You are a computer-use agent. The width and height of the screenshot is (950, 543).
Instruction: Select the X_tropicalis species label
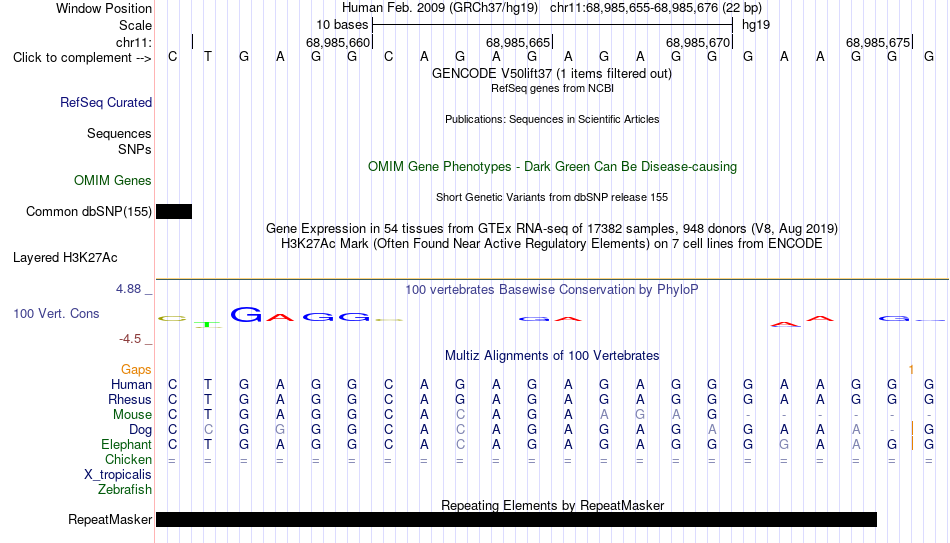click(118, 475)
